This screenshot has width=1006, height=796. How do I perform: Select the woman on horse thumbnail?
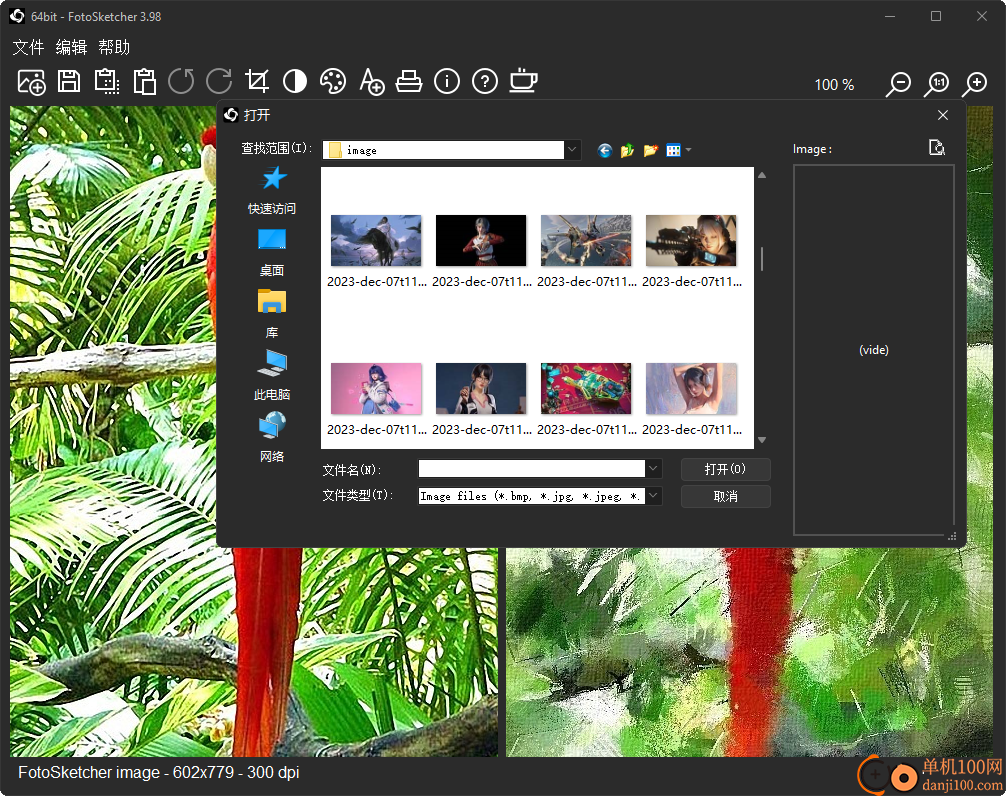tap(376, 241)
